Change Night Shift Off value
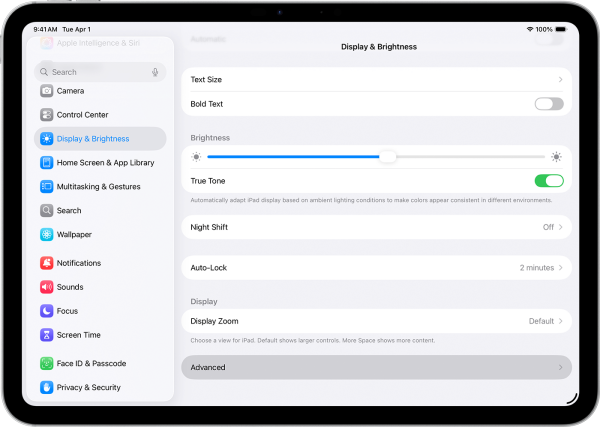600x427 pixels. [548, 227]
